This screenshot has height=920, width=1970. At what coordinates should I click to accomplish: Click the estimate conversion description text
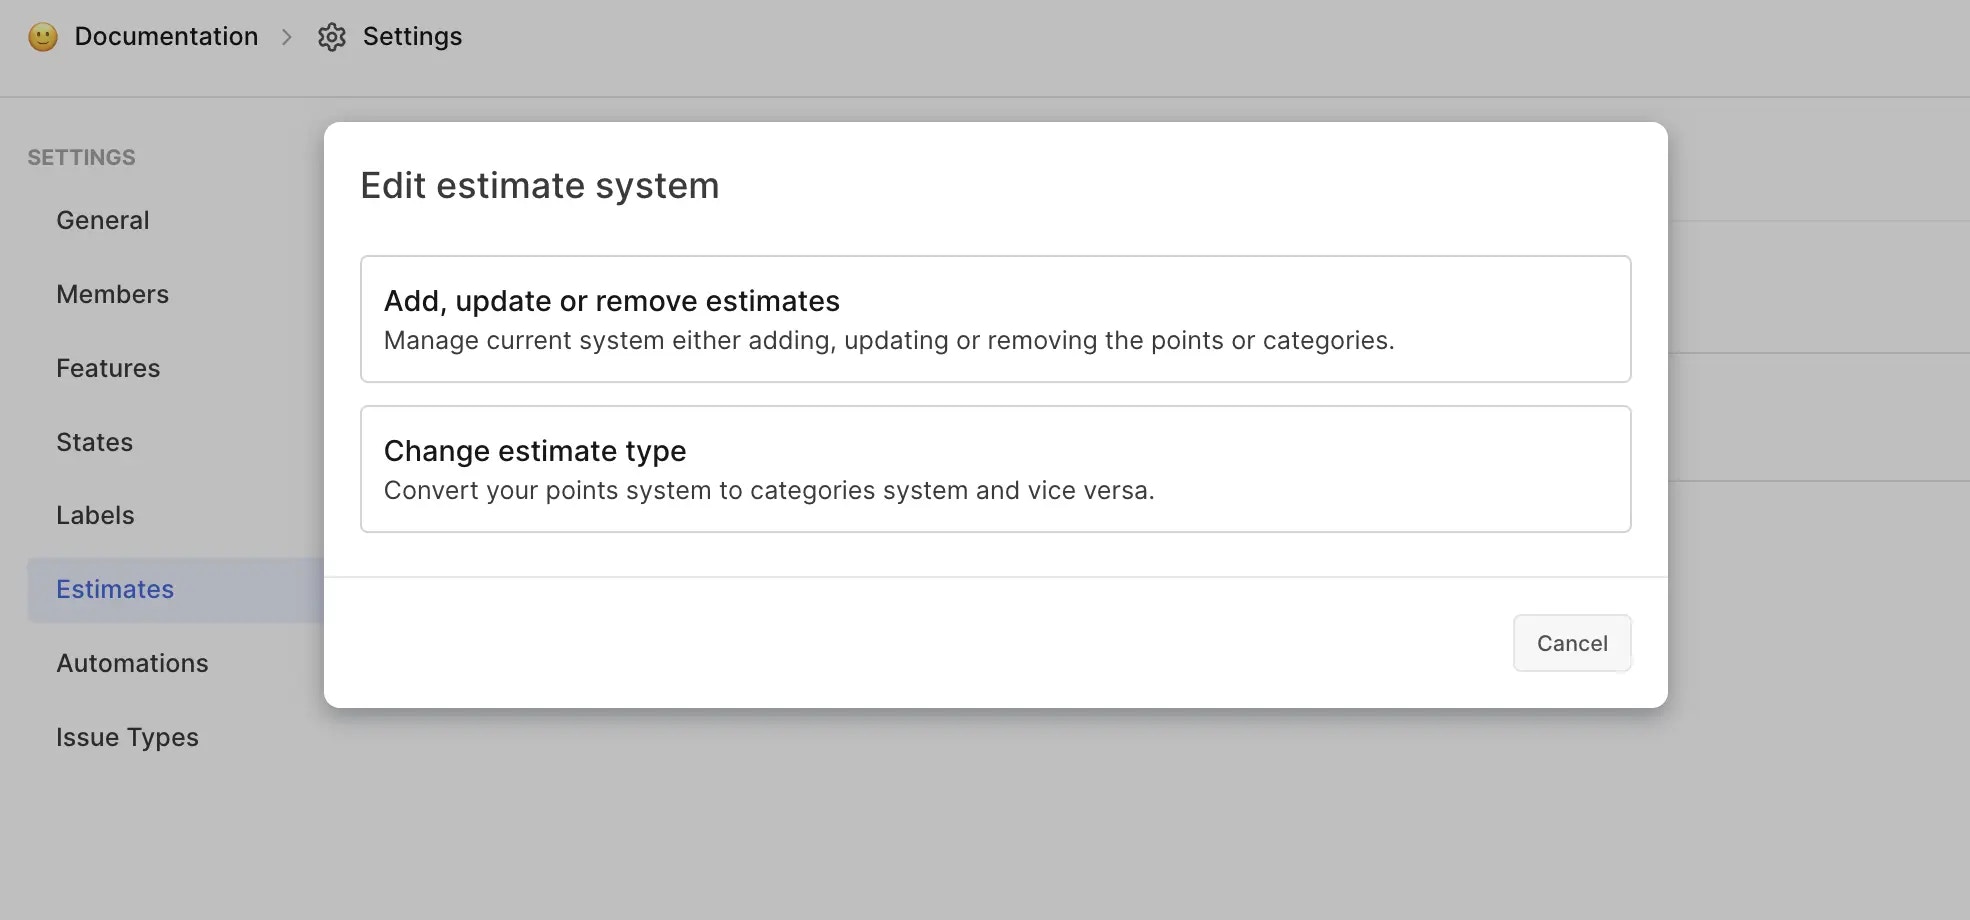(x=769, y=490)
